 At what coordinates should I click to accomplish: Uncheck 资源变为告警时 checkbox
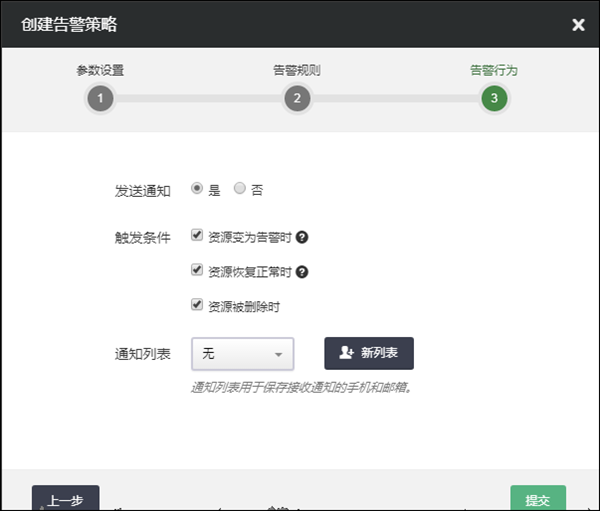point(197,237)
